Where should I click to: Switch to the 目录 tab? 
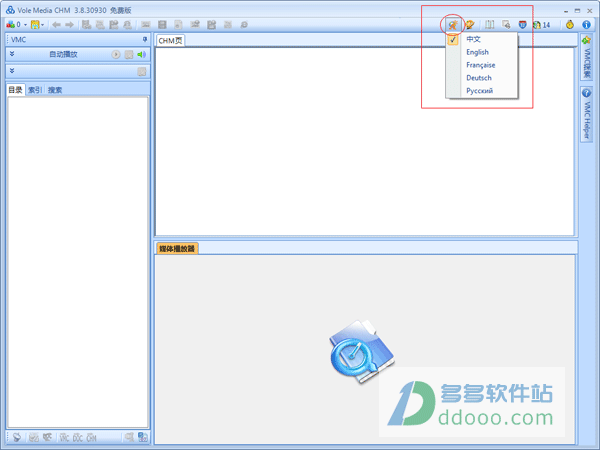point(16,90)
